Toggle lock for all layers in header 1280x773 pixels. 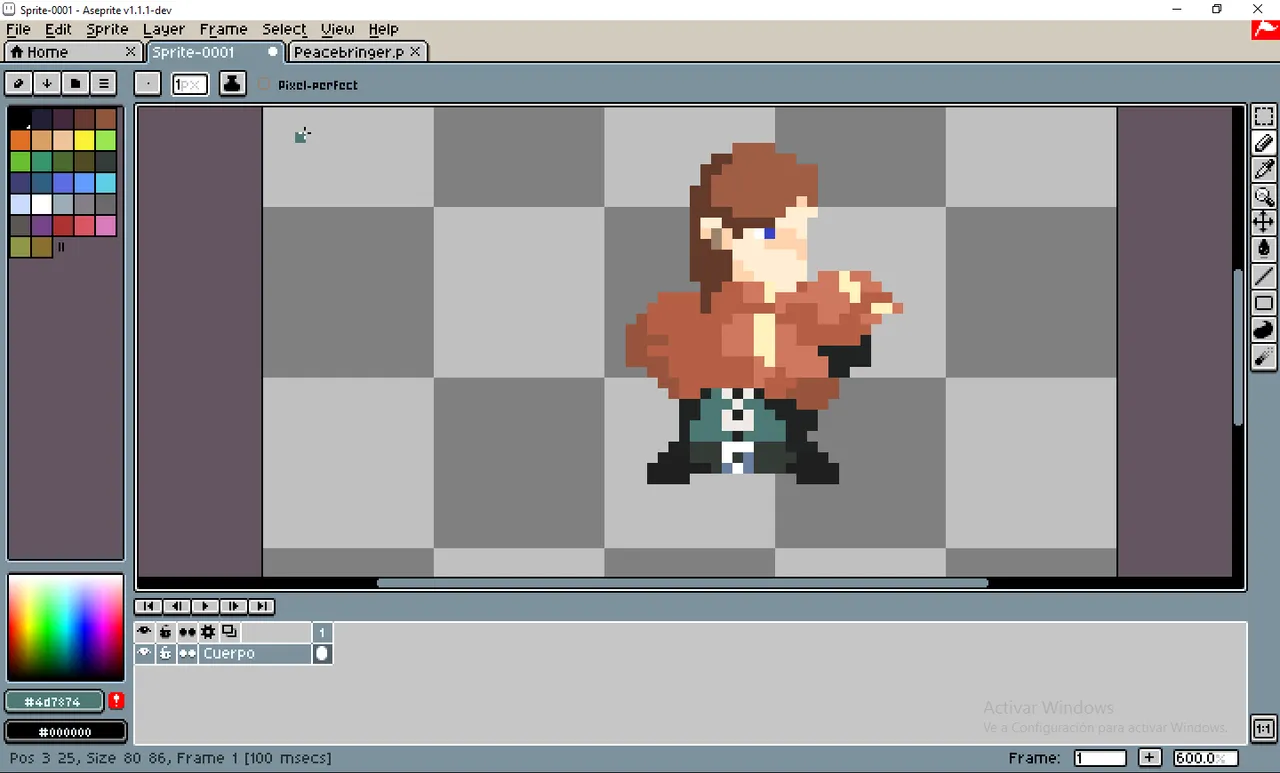pyautogui.click(x=165, y=632)
